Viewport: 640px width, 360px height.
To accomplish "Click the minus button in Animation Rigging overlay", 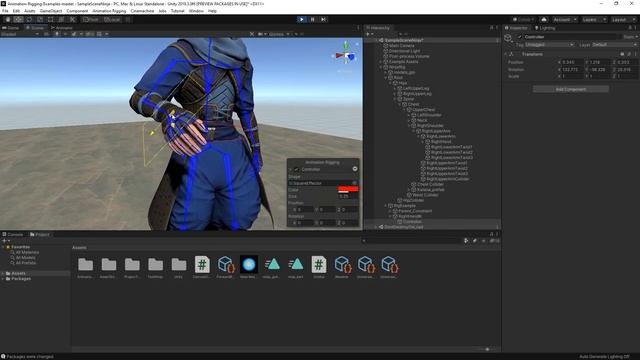I will (x=355, y=169).
